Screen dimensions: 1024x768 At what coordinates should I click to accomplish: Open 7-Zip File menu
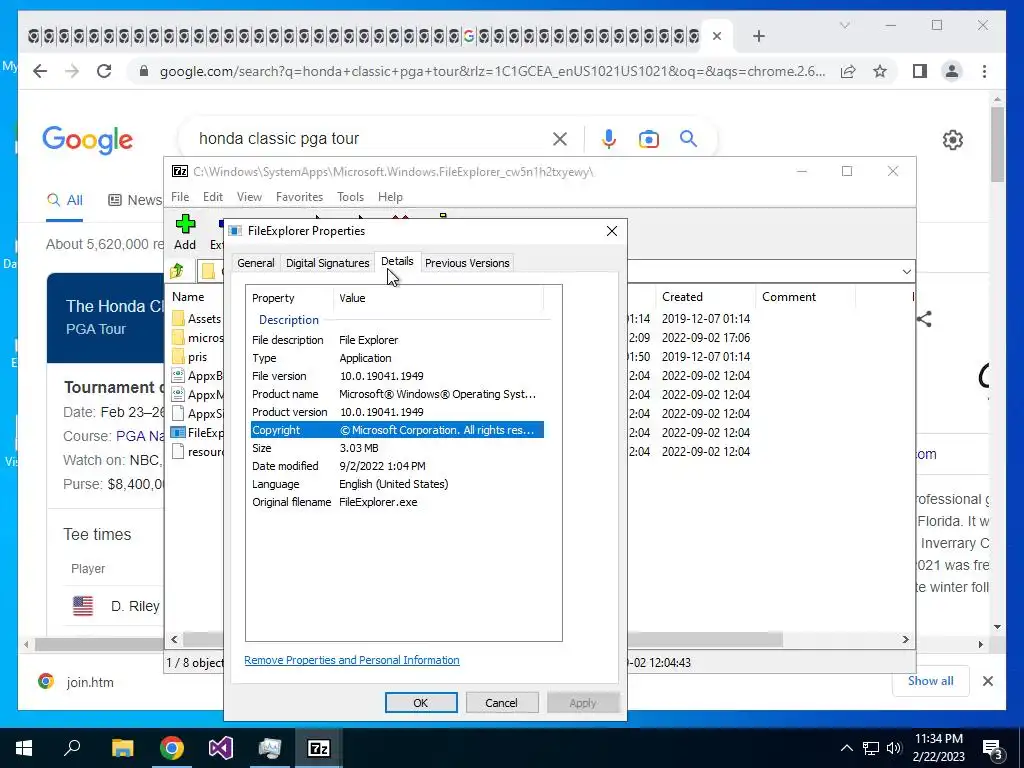click(180, 197)
